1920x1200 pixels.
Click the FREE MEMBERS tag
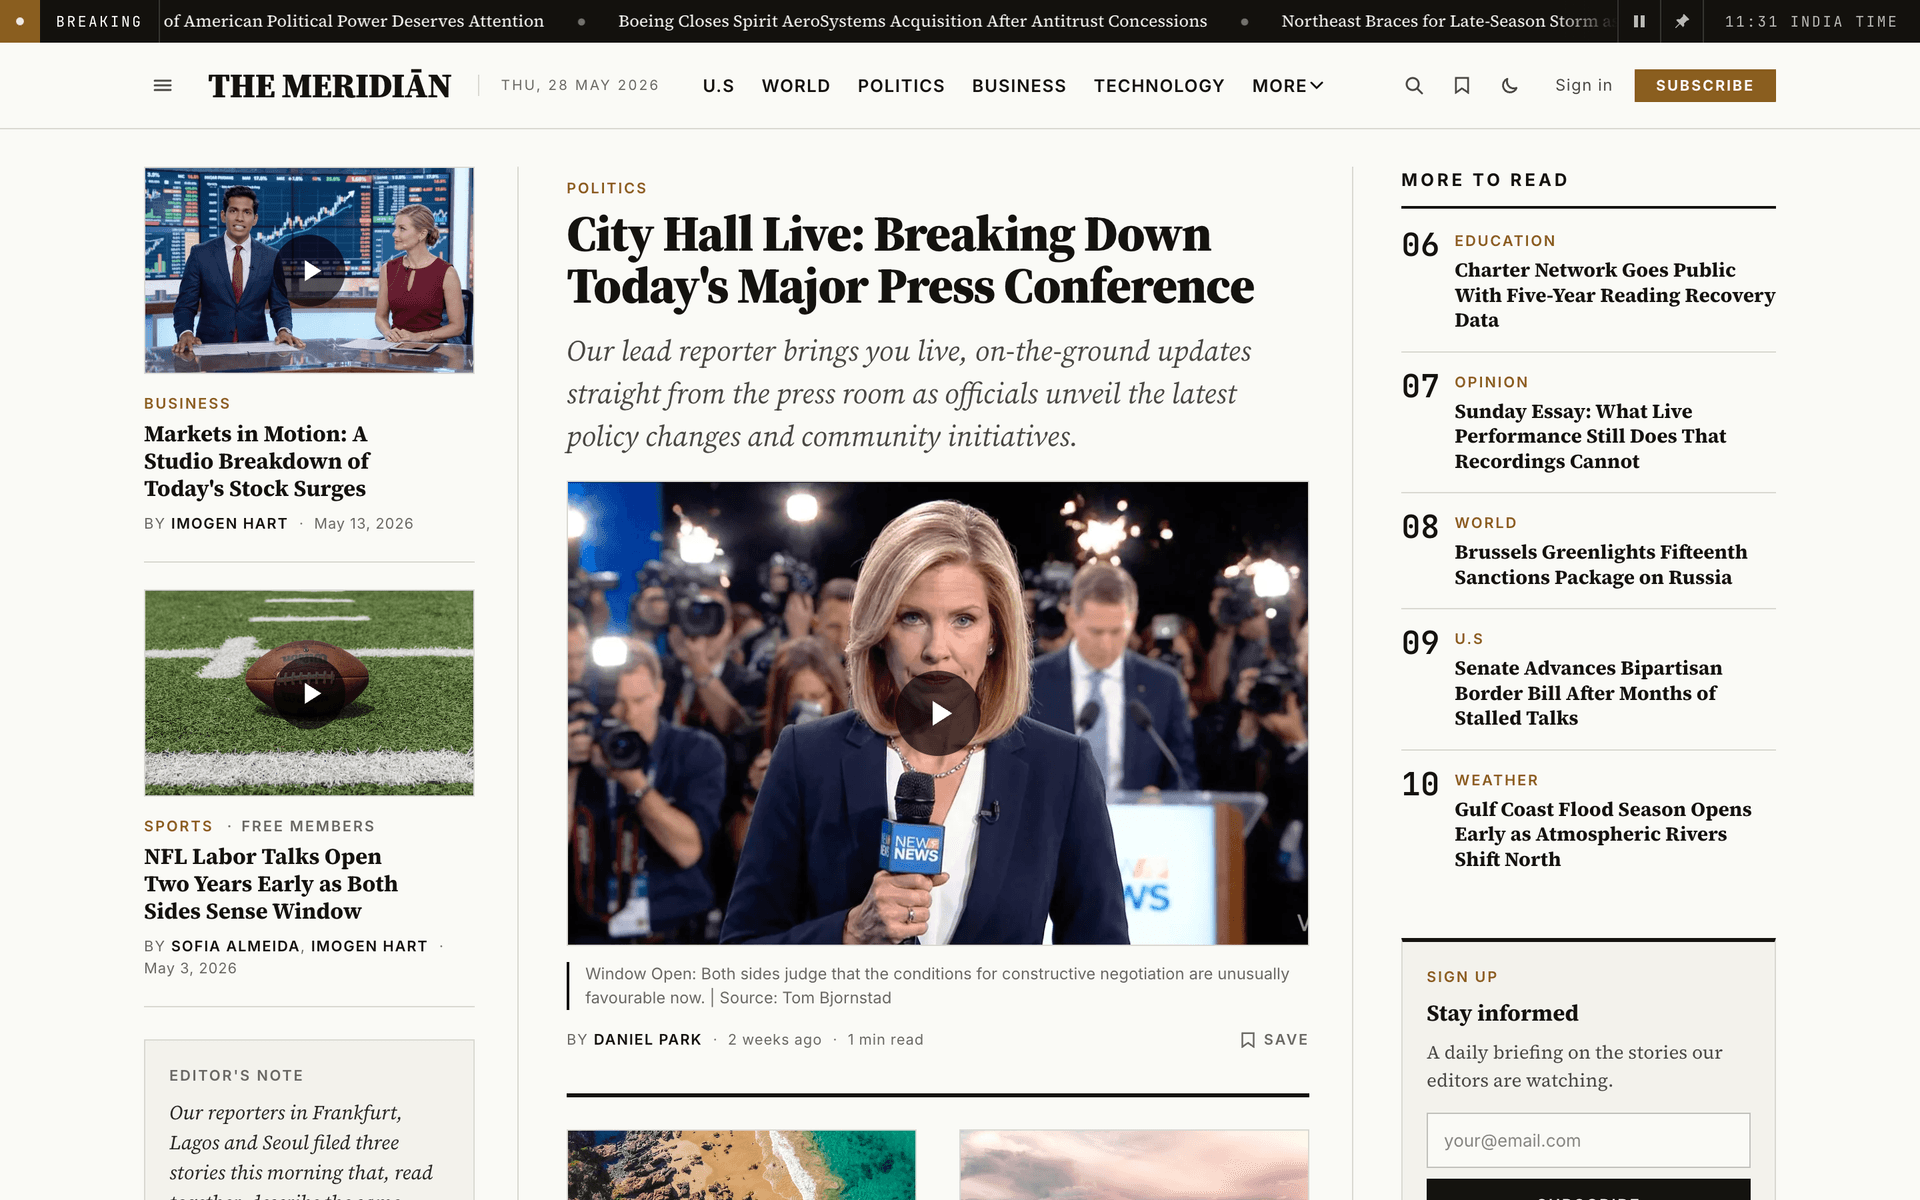(x=308, y=826)
